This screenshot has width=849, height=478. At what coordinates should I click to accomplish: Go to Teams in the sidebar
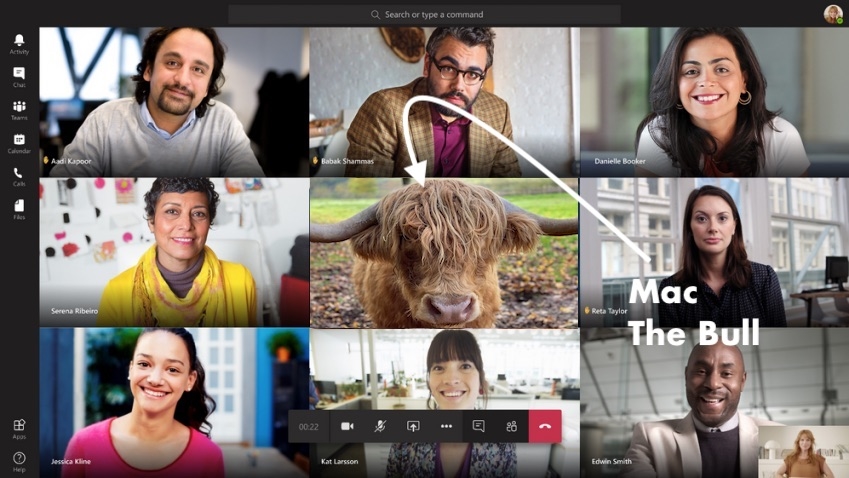tap(19, 110)
